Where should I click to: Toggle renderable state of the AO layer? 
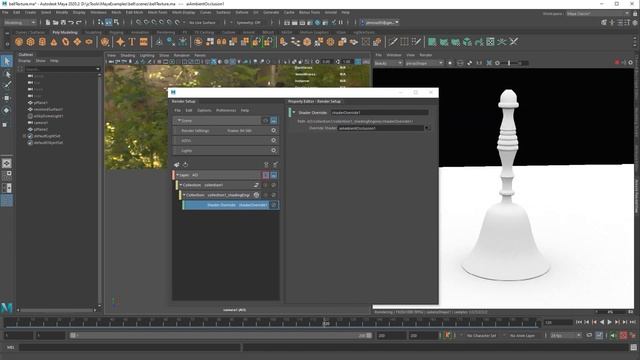click(273, 175)
